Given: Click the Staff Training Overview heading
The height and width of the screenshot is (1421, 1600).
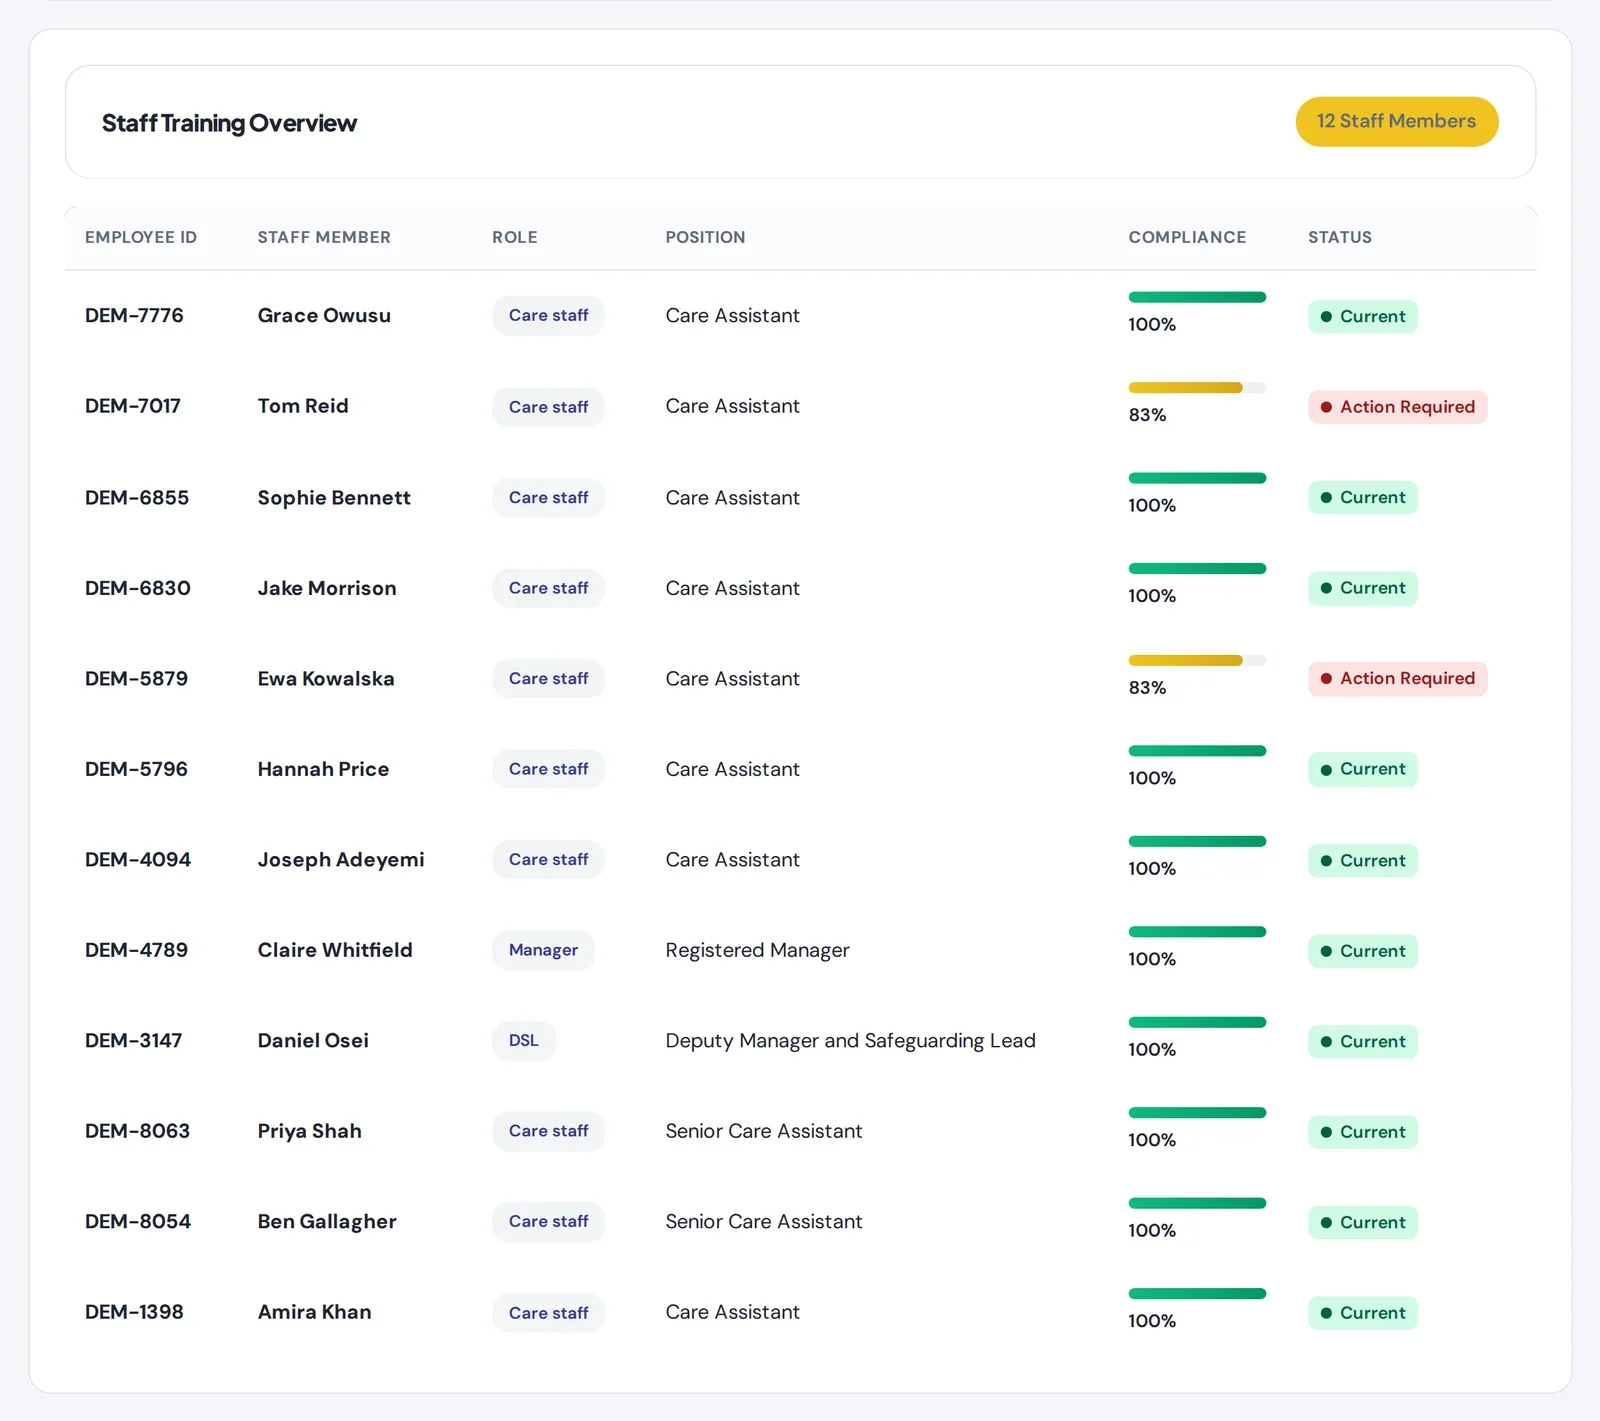Looking at the screenshot, I should (x=229, y=123).
